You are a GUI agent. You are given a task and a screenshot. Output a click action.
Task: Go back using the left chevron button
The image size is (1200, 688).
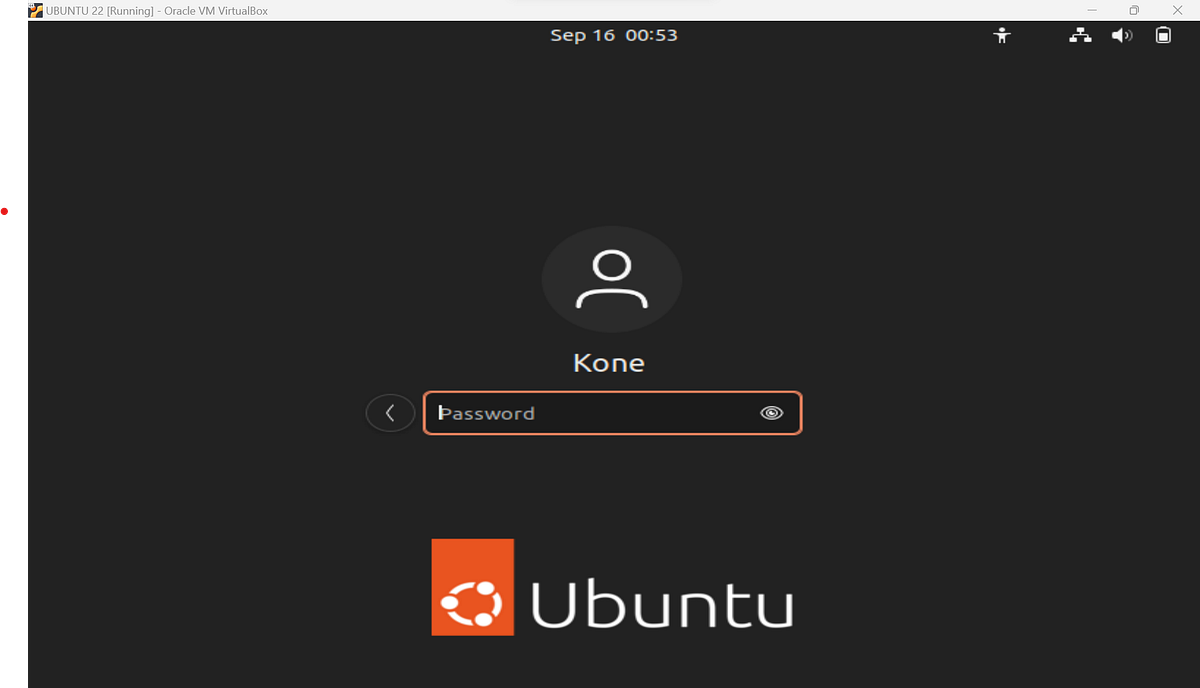pos(390,413)
